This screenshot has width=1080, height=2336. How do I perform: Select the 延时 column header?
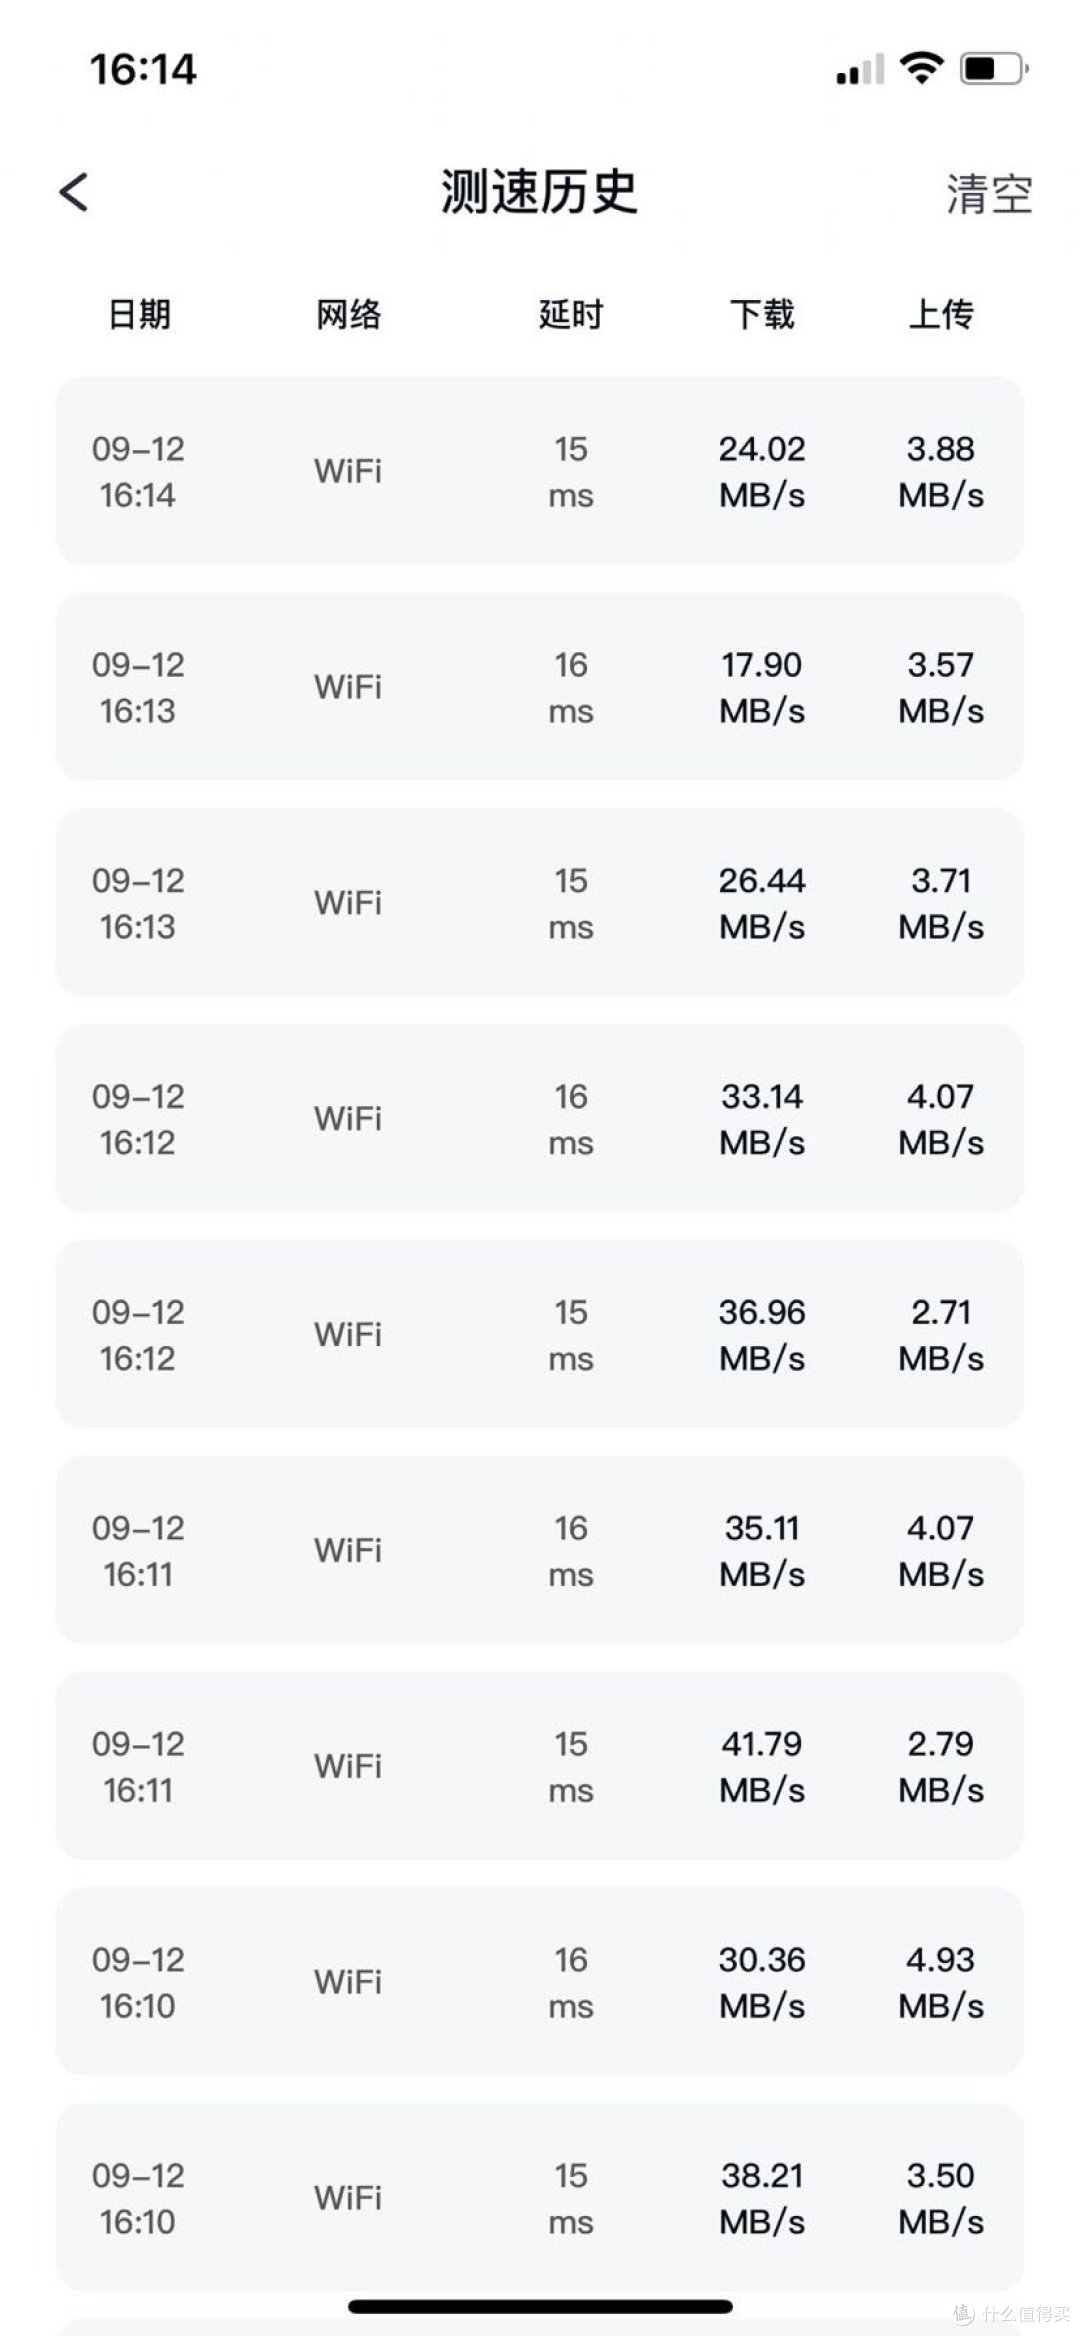570,315
